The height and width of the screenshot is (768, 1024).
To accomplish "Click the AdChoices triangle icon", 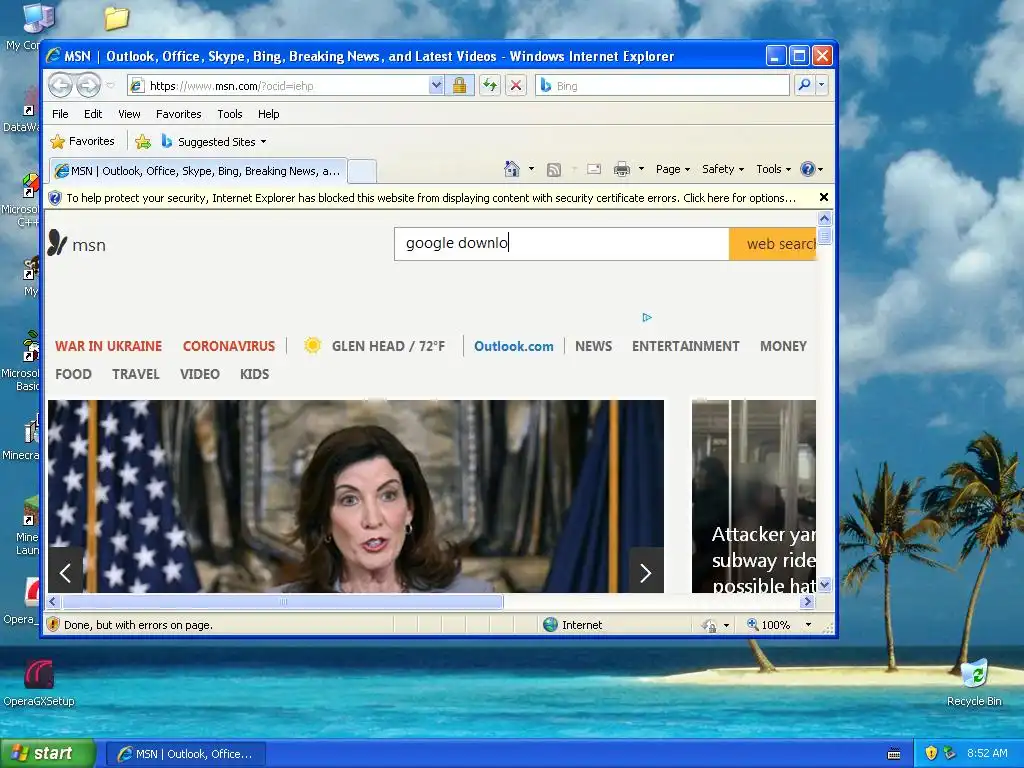I will pos(647,317).
